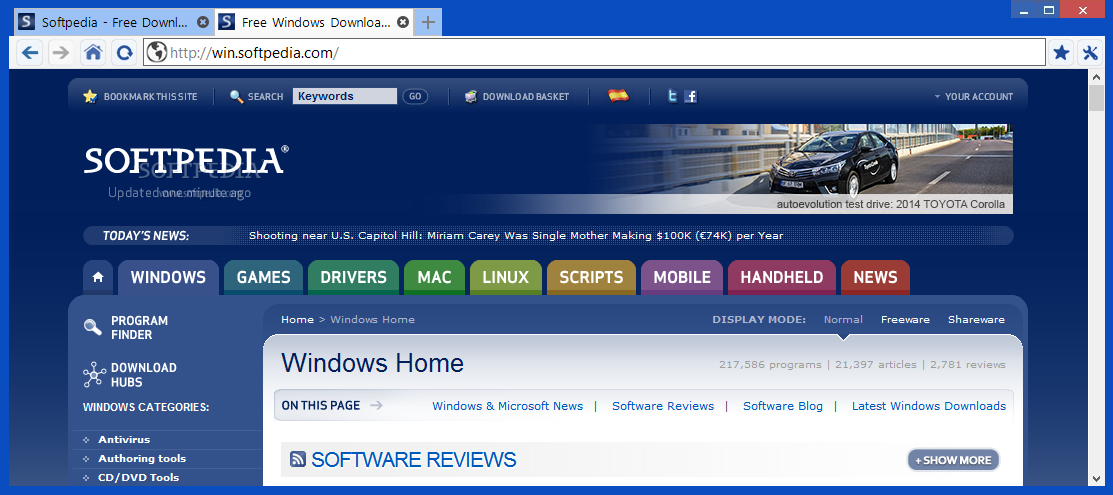Open the Download Basket icon
This screenshot has height=495, width=1113.
pyautogui.click(x=471, y=97)
